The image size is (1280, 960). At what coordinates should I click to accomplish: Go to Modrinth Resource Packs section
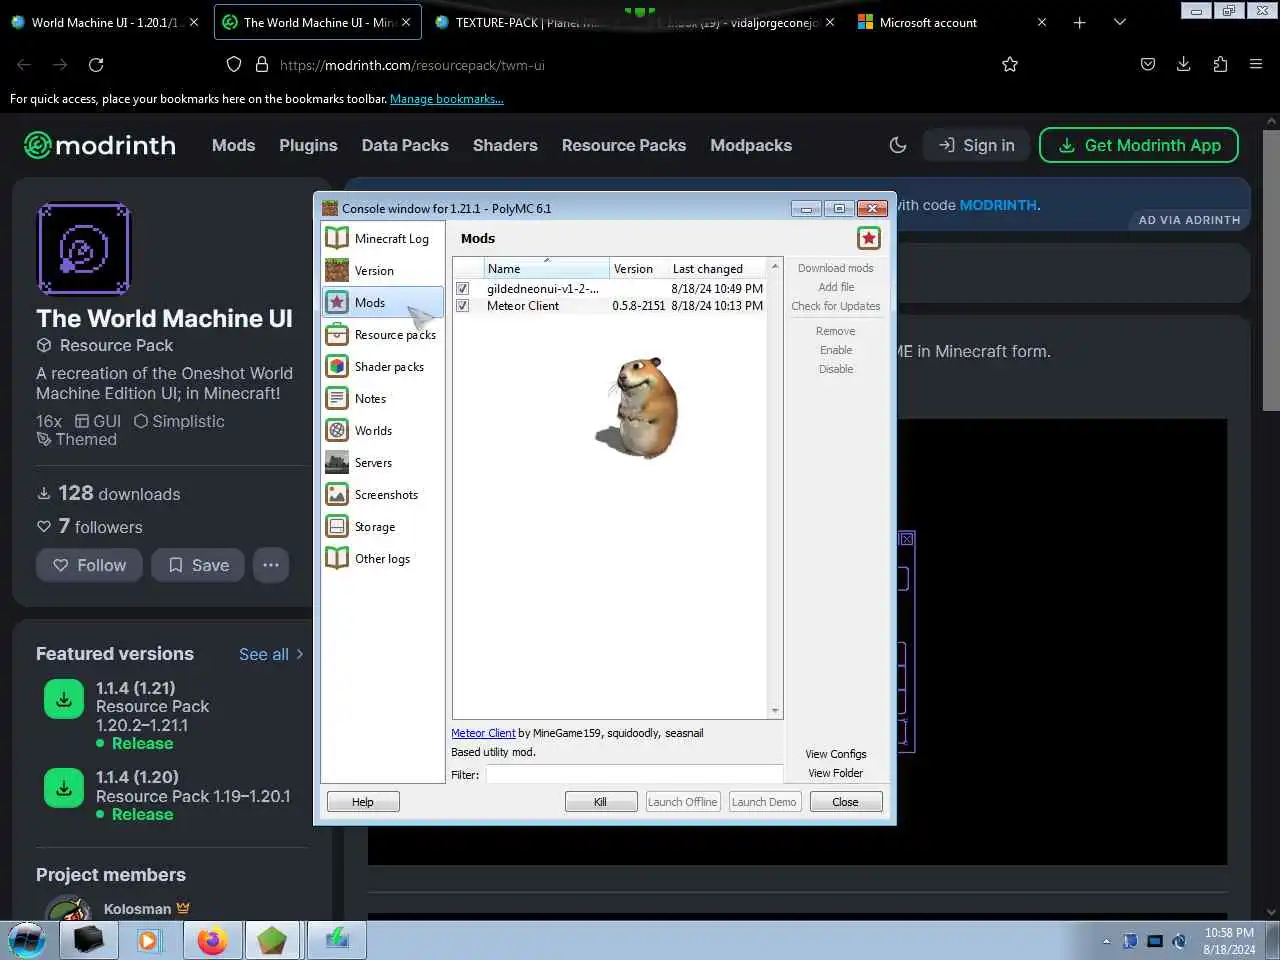[624, 145]
